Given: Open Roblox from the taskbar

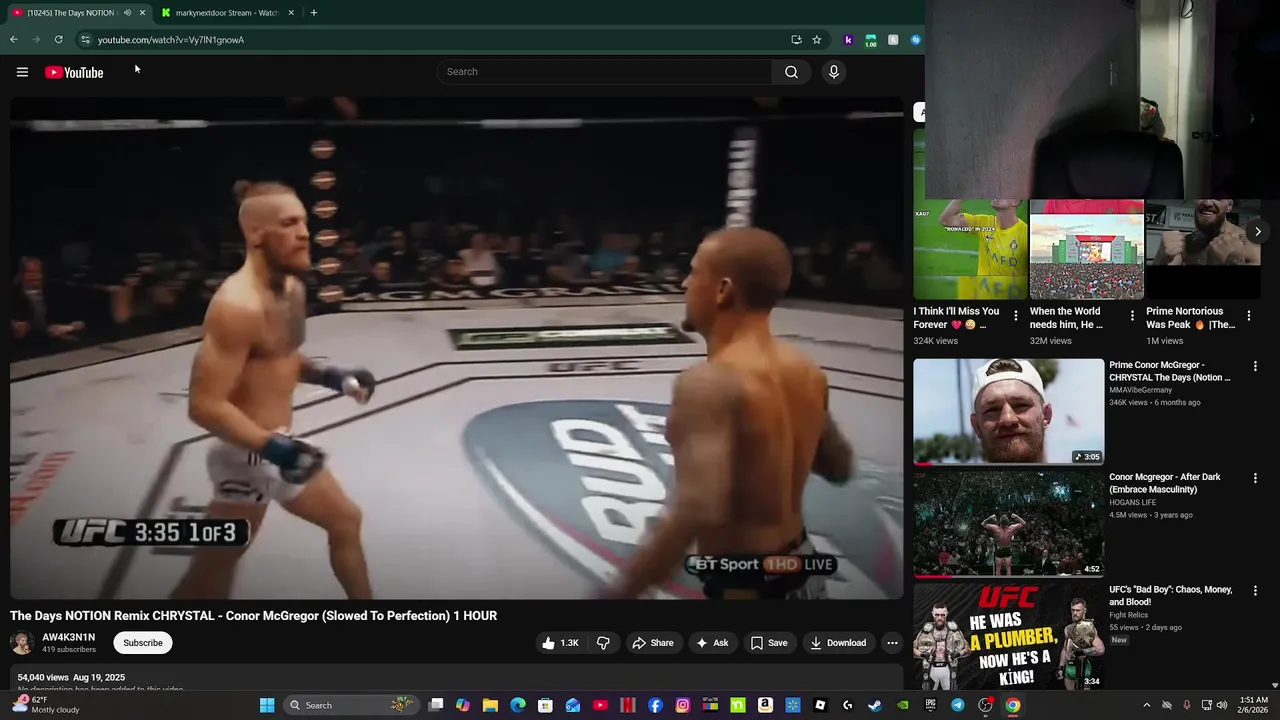Looking at the screenshot, I should click(x=820, y=705).
